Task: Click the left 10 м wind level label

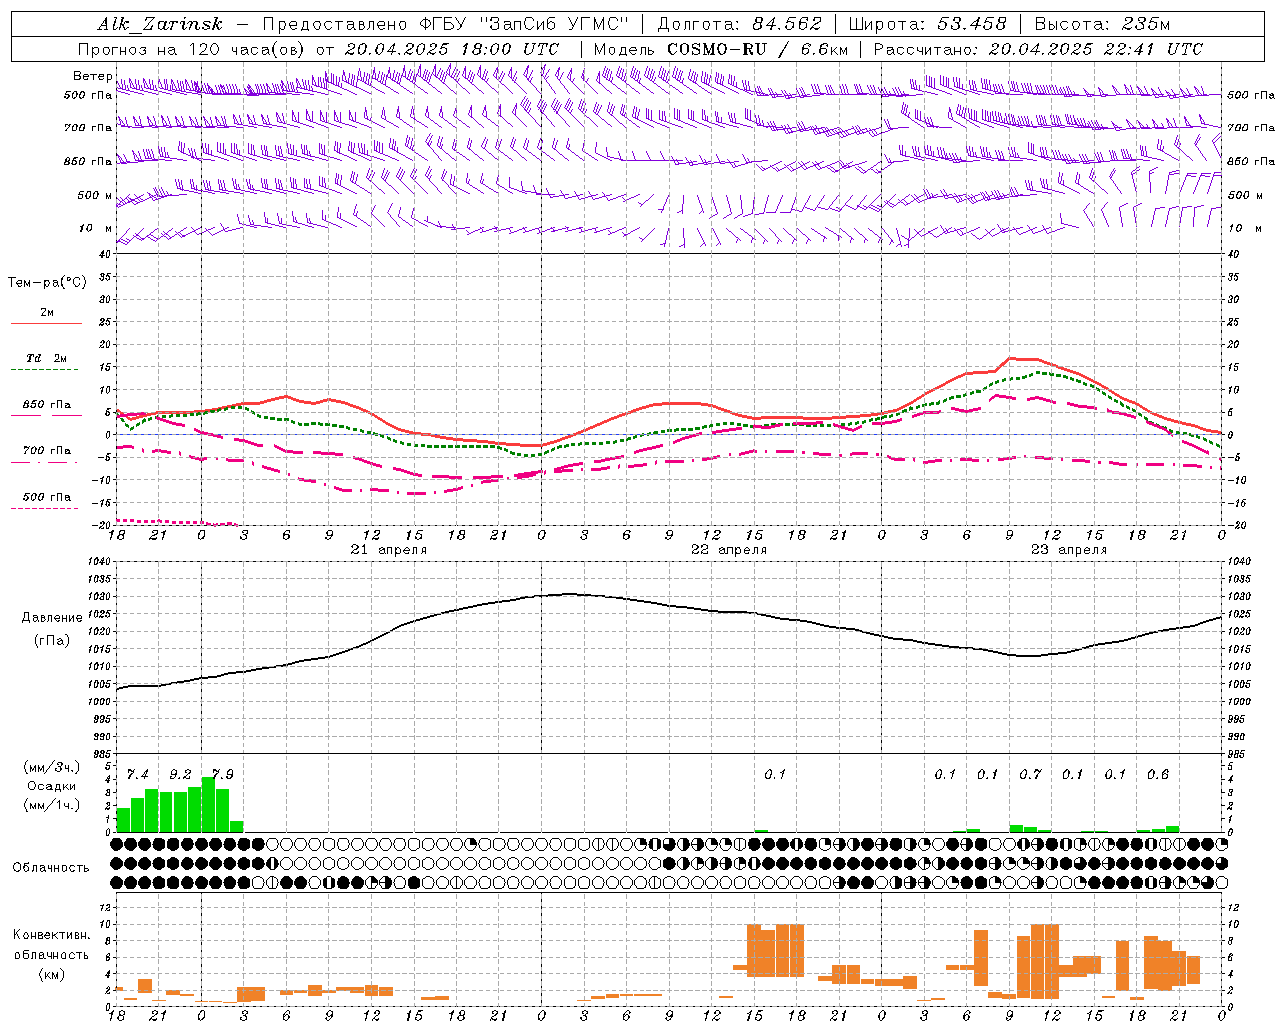Action: [95, 228]
